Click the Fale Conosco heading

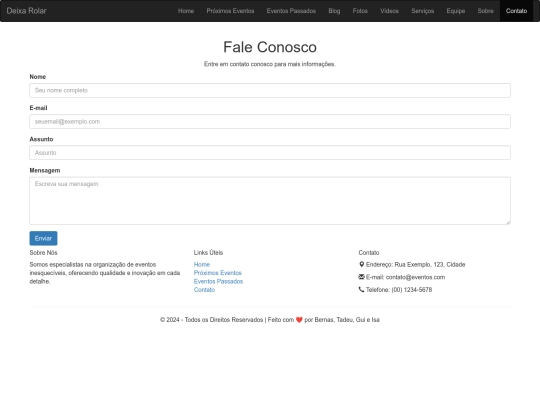tap(270, 47)
